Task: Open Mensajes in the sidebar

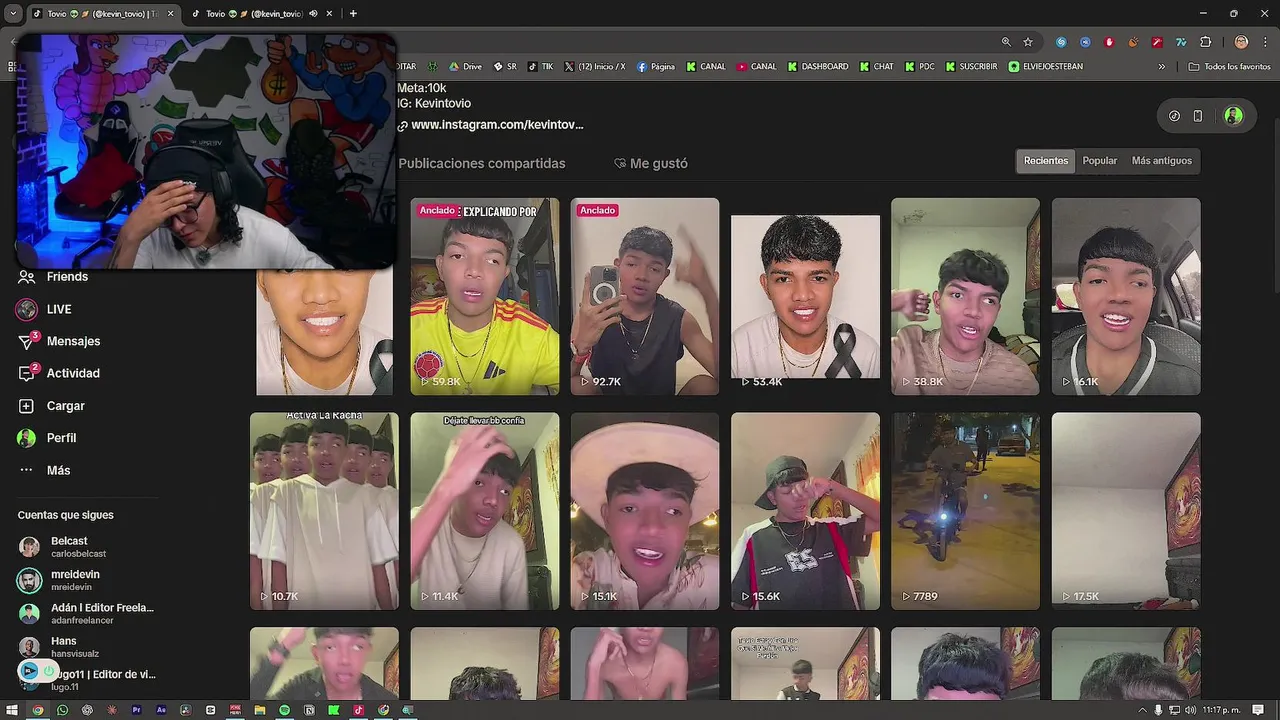Action: [x=60, y=341]
